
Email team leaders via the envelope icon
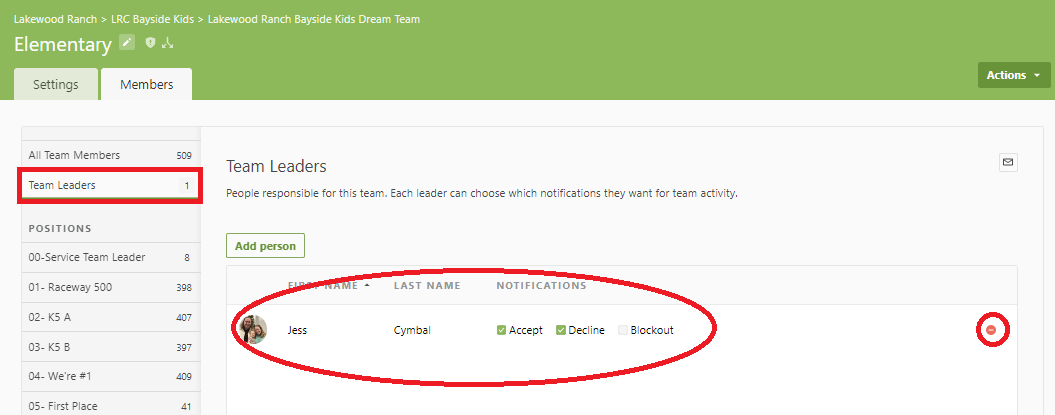[x=1007, y=162]
